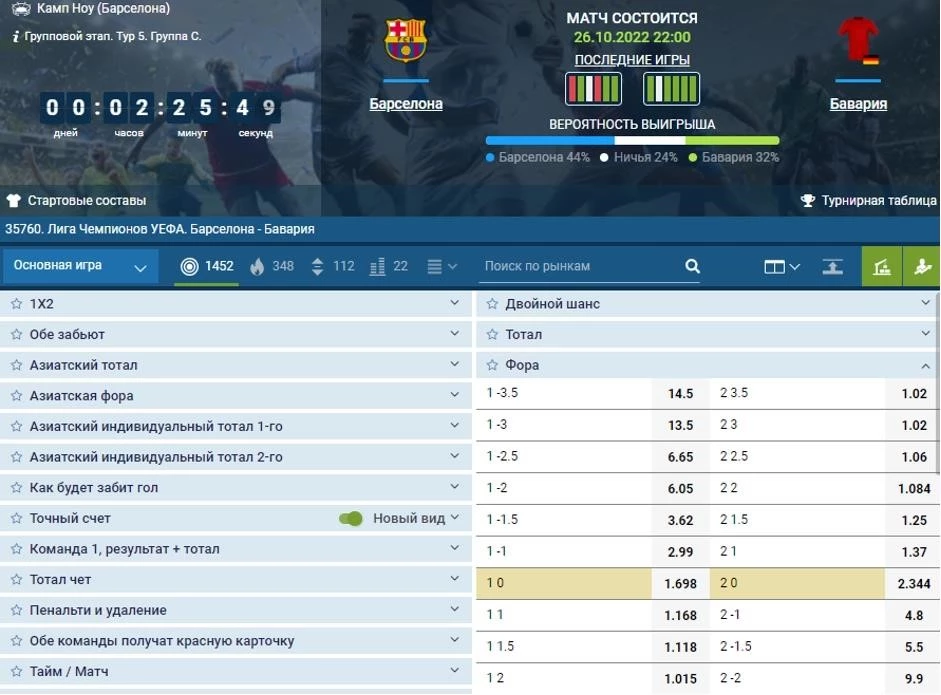The image size is (941, 695).
Task: Favorite the Фора market star
Action: pyautogui.click(x=492, y=365)
